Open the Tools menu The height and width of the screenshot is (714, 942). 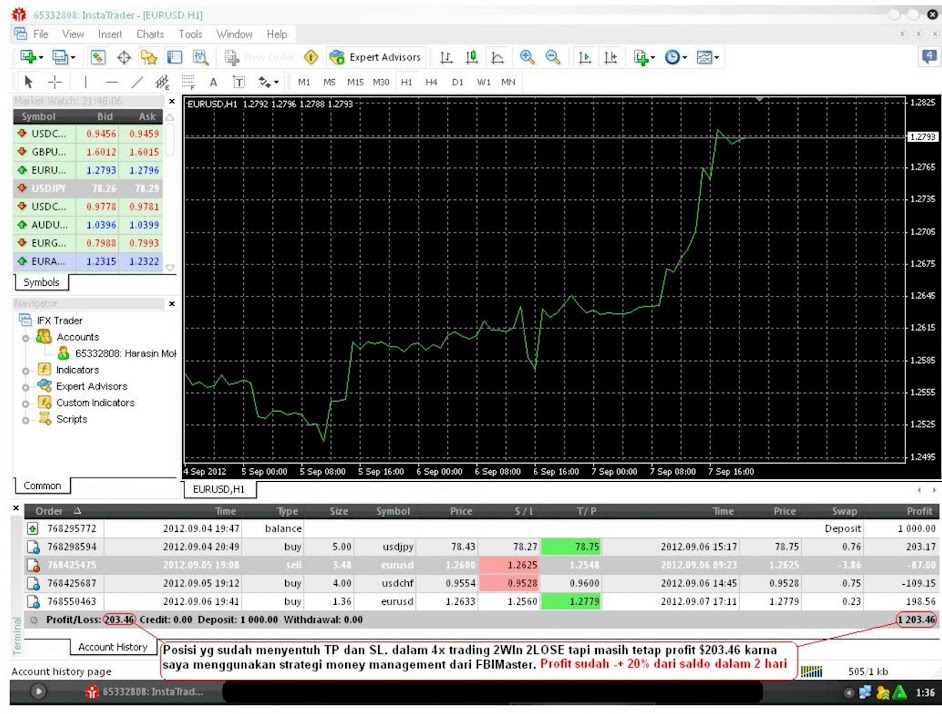tap(190, 34)
